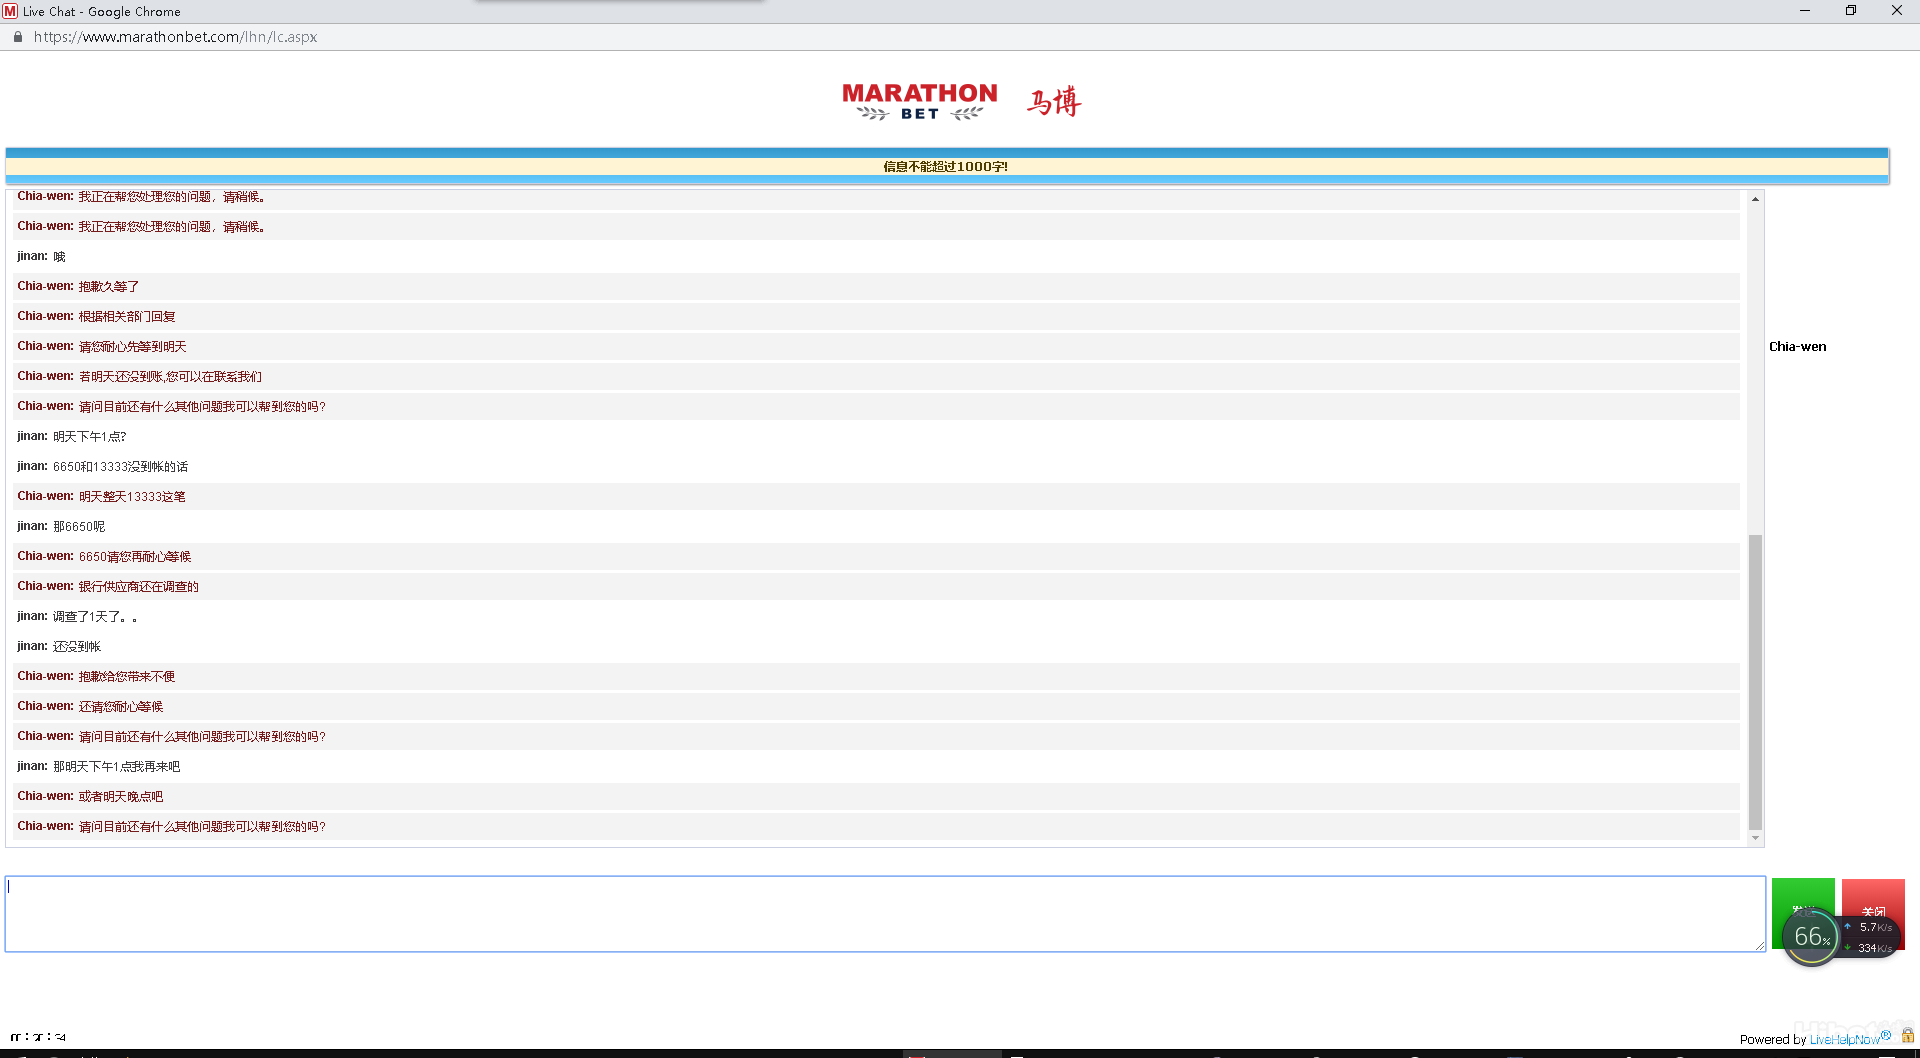Click the red M favicon in the title bar
The width and height of the screenshot is (1920, 1058).
pyautogui.click(x=10, y=11)
